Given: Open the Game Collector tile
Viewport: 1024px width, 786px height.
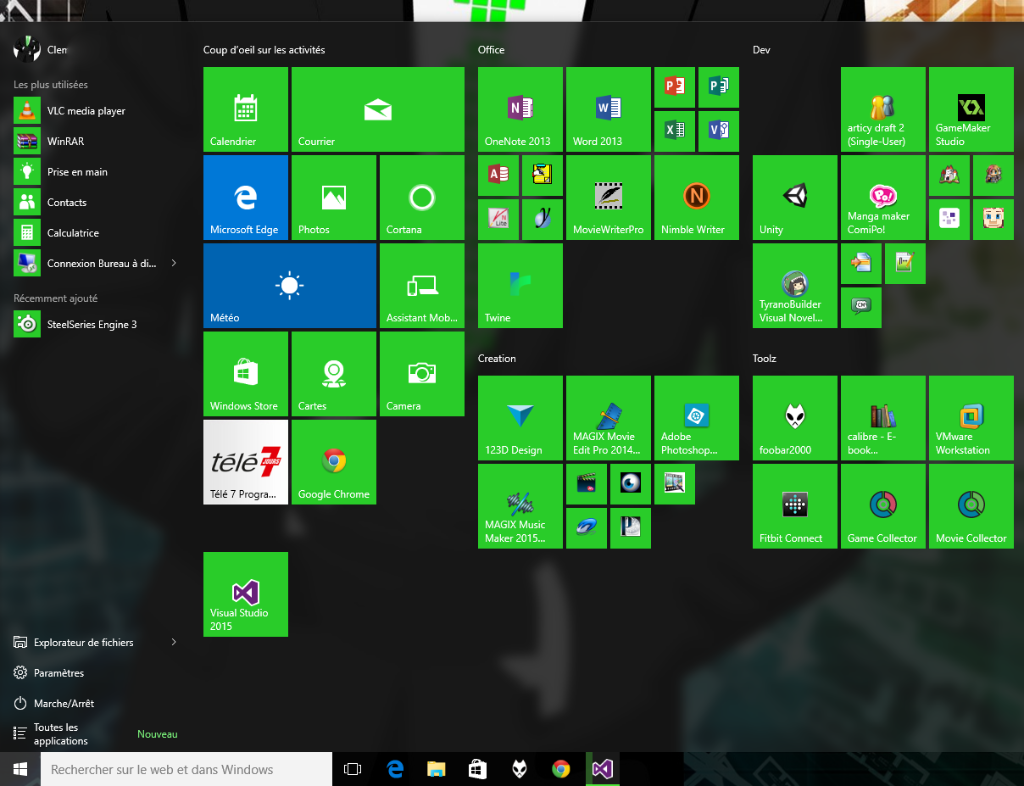Looking at the screenshot, I should 883,506.
